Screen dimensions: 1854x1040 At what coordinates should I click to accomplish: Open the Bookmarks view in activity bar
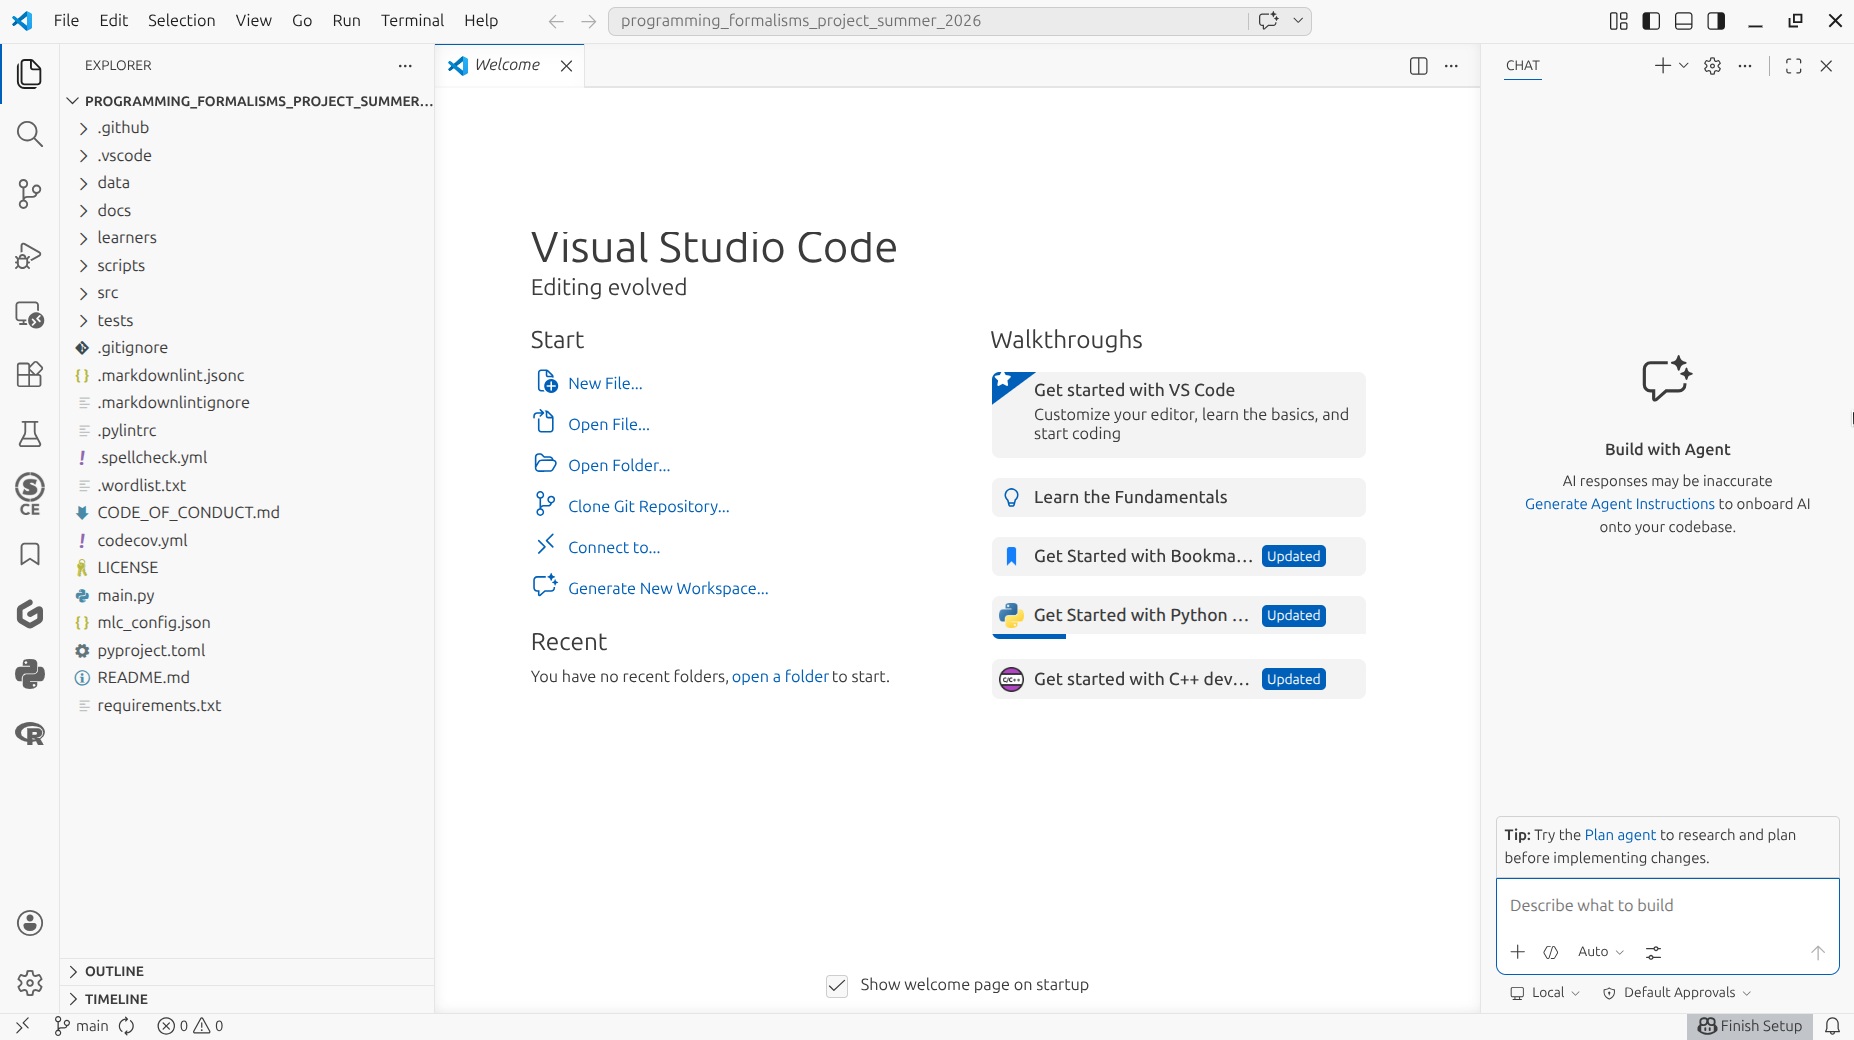pyautogui.click(x=30, y=554)
